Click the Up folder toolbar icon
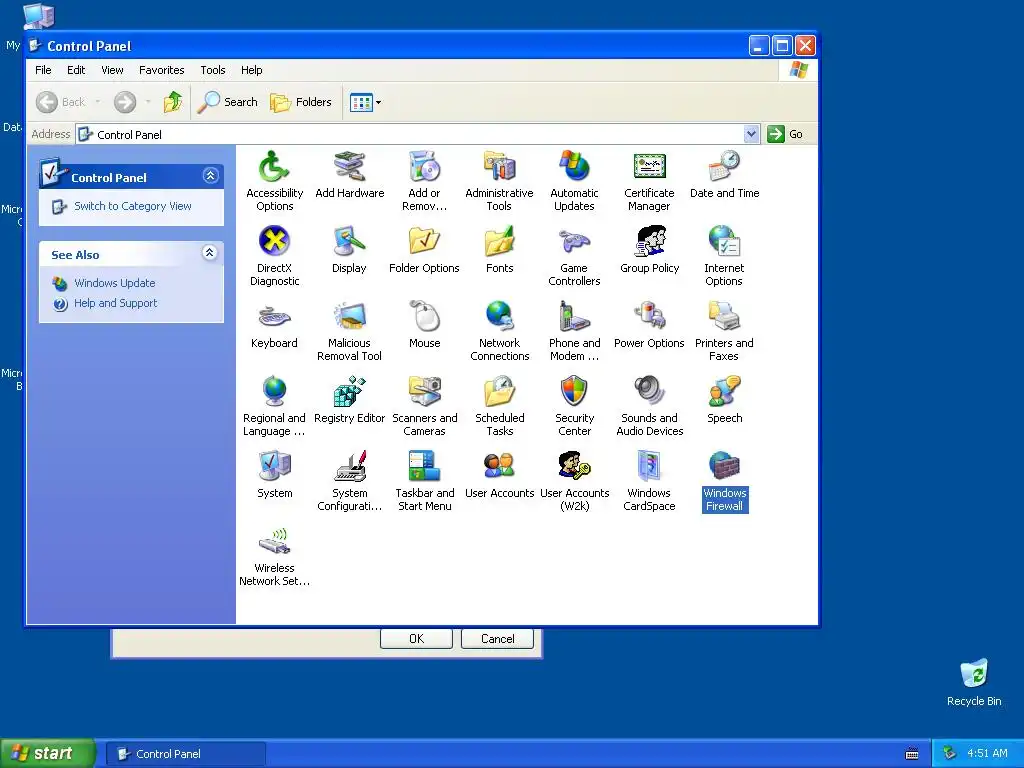This screenshot has width=1024, height=768. [x=173, y=102]
